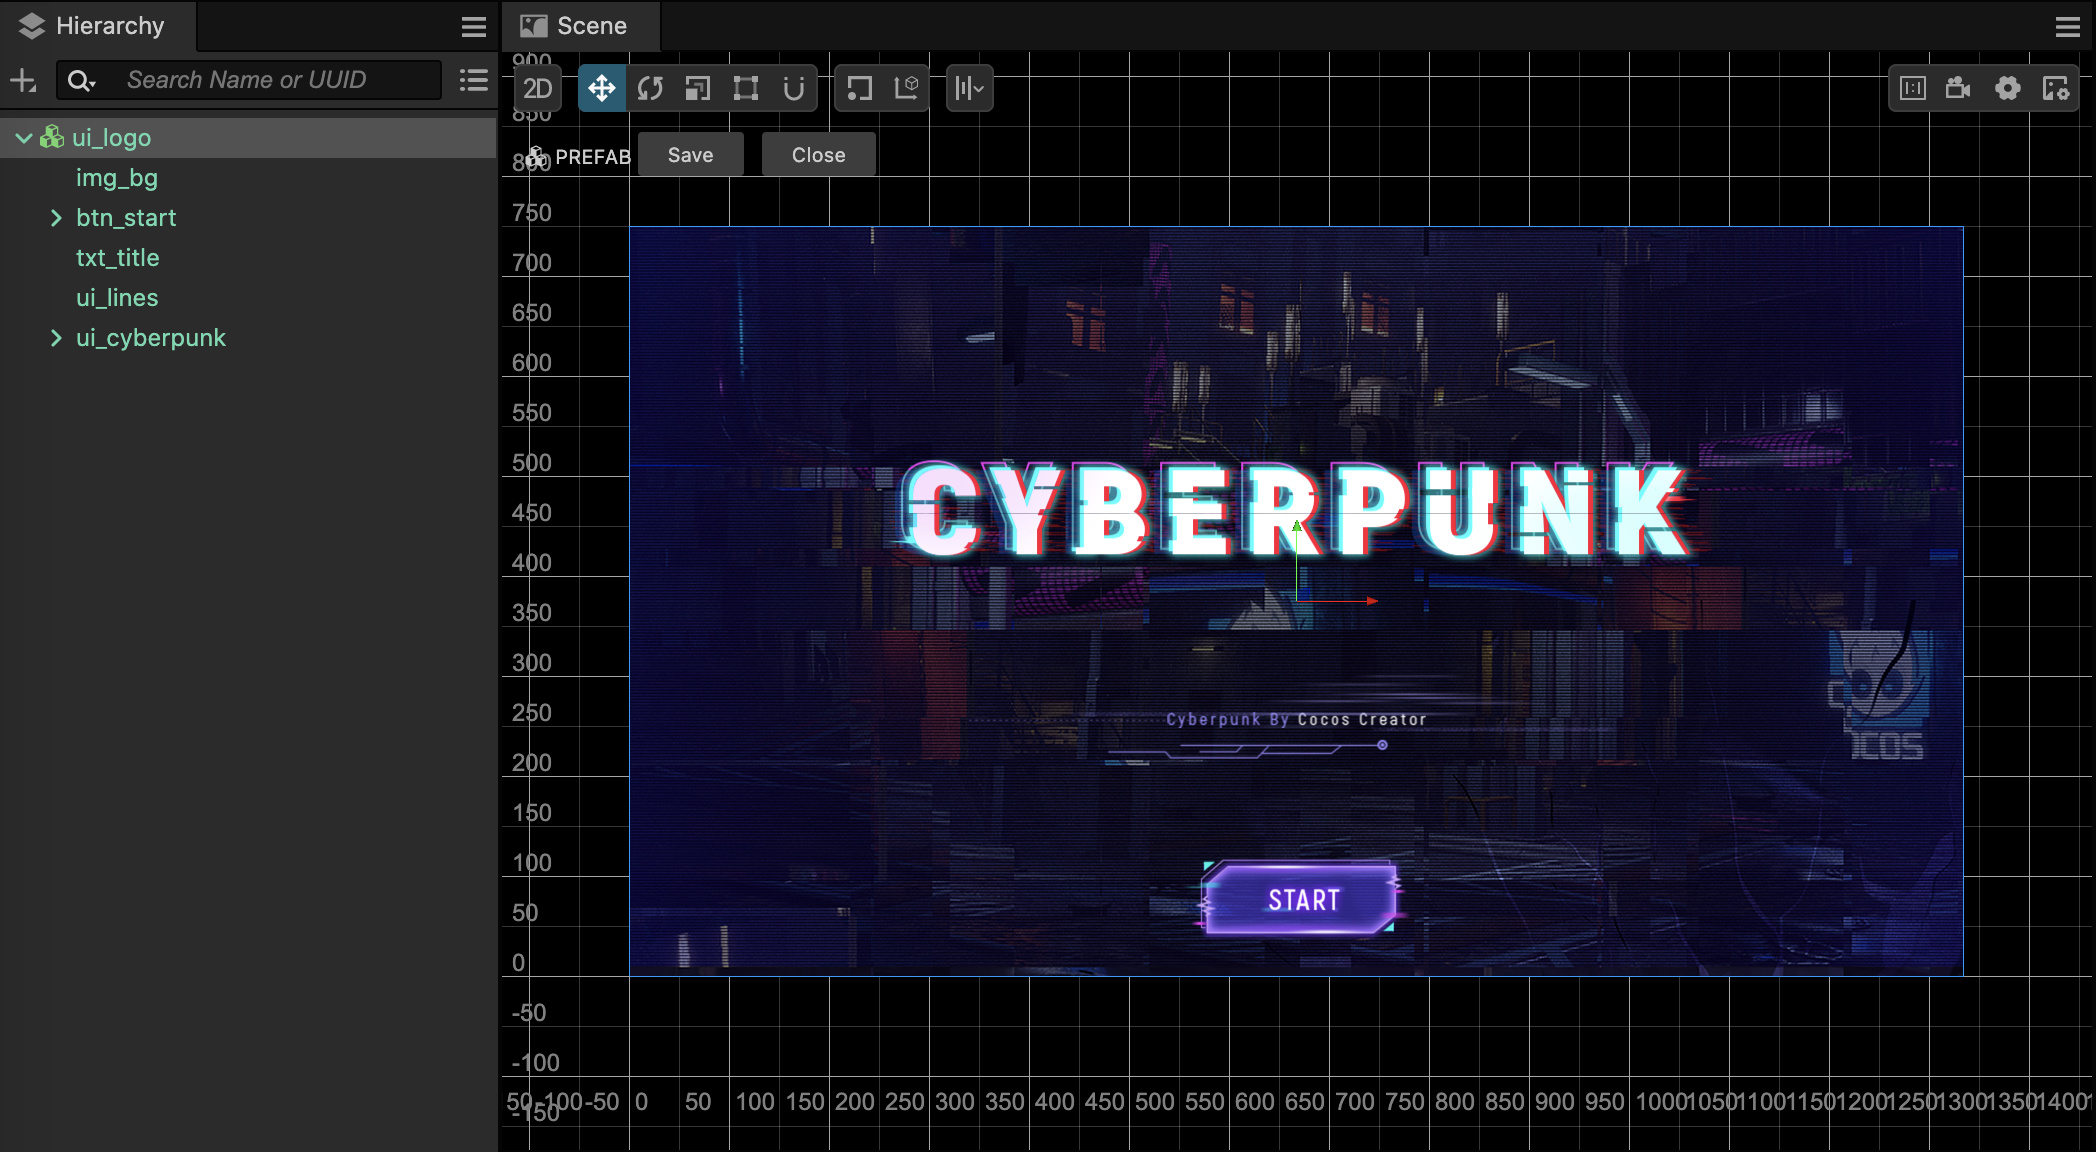Close the prefab editing mode

tap(818, 154)
